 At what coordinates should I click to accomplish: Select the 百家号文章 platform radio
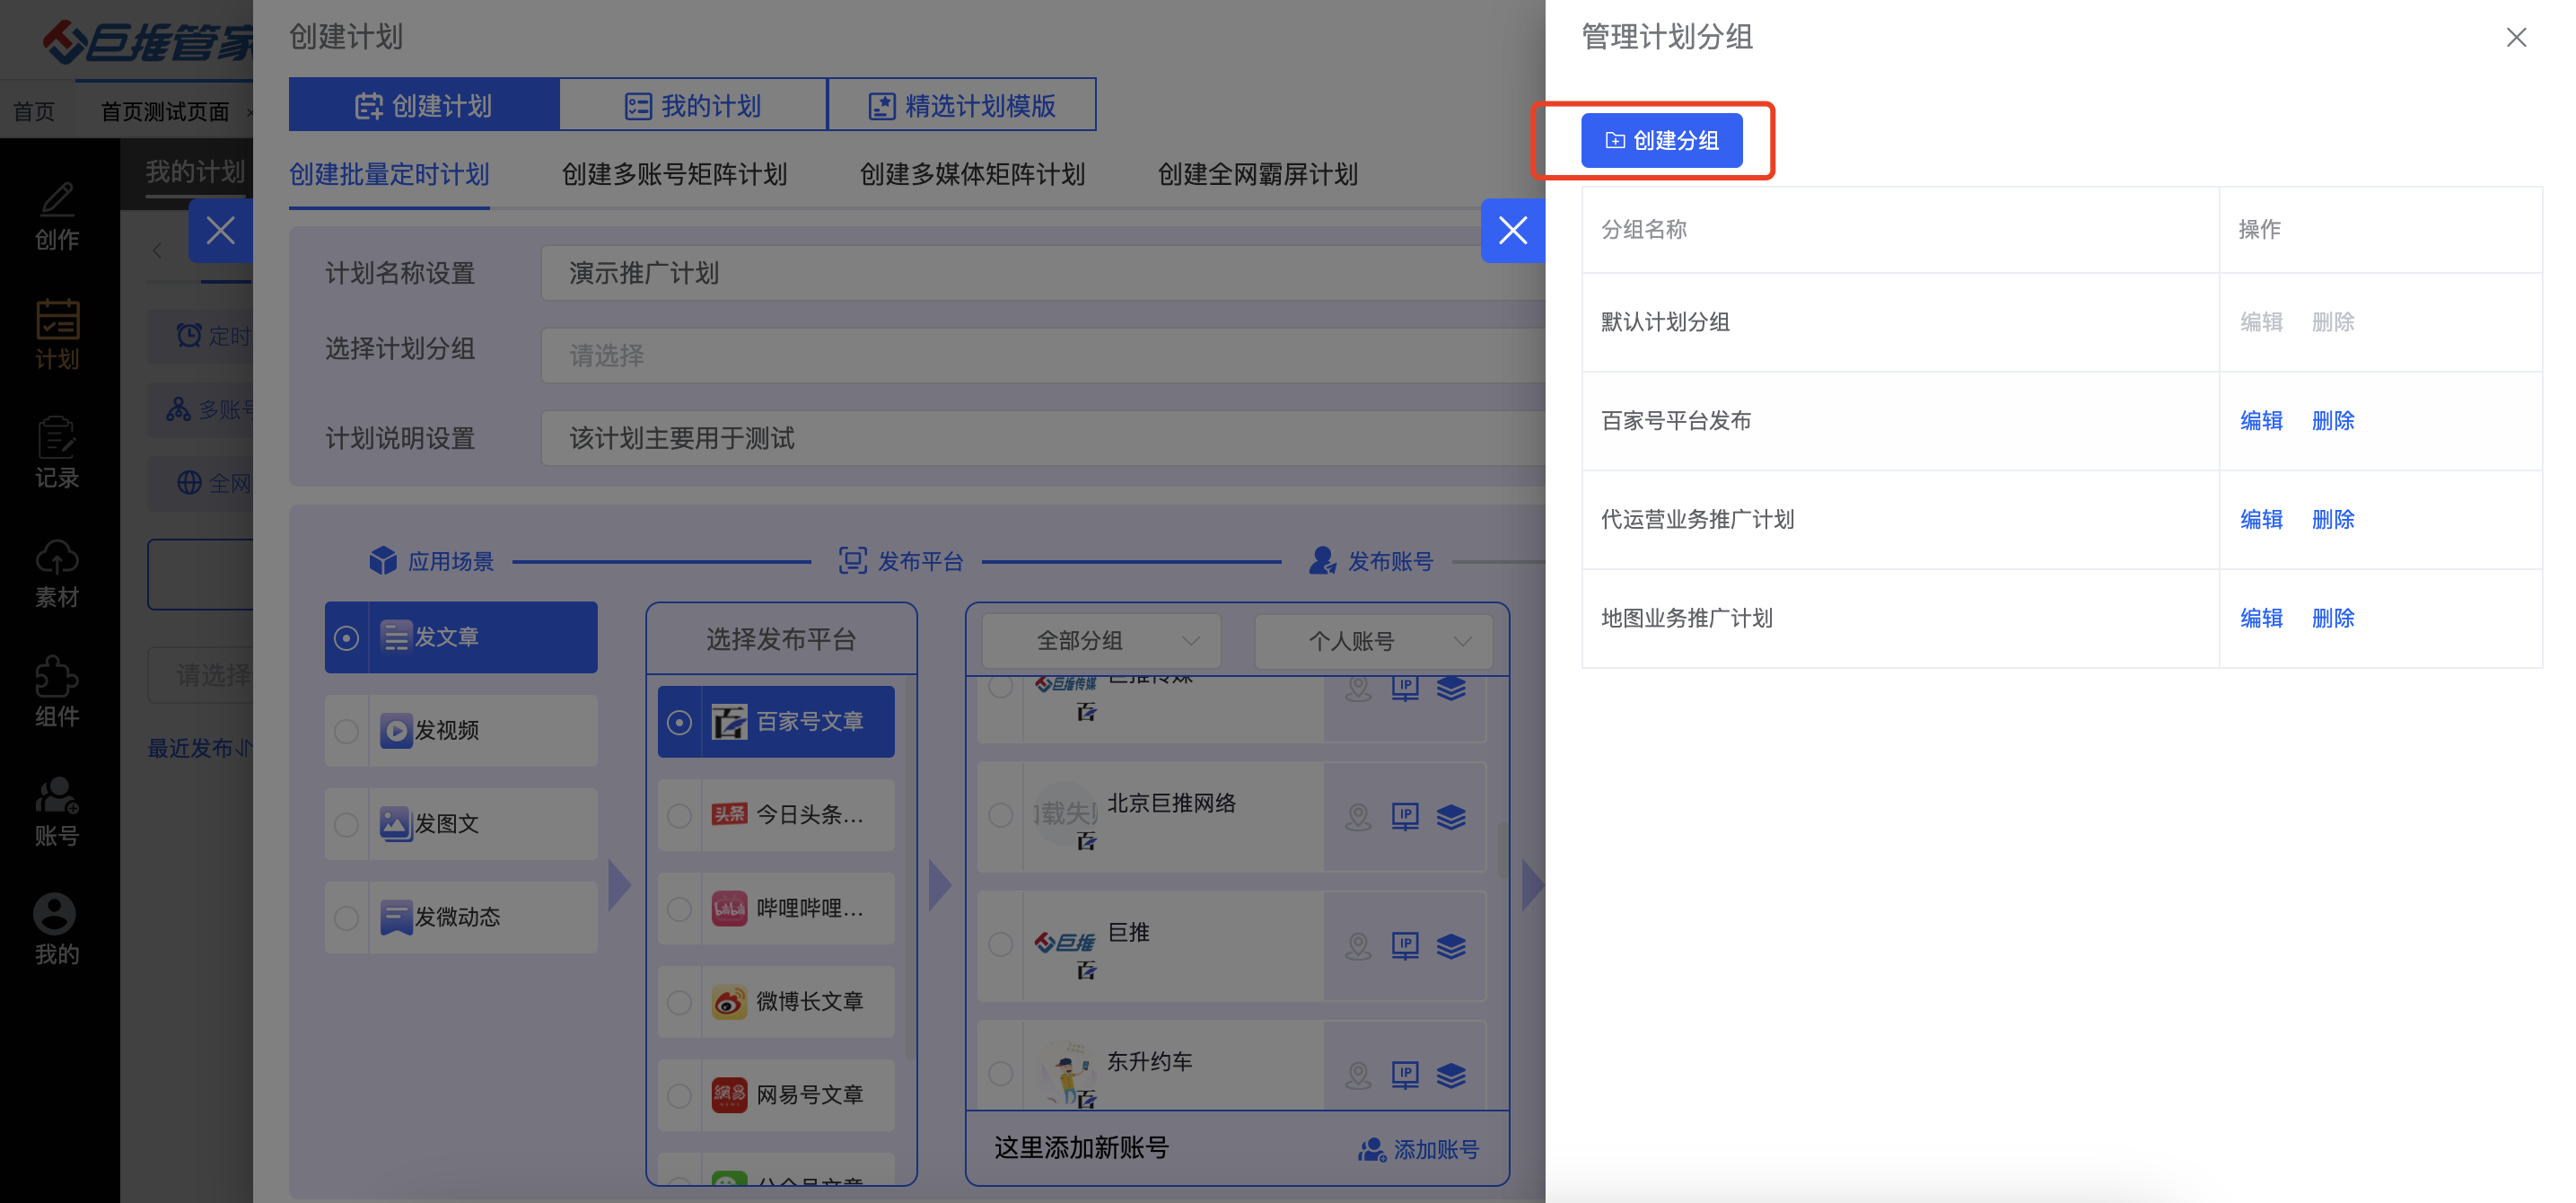tap(679, 722)
